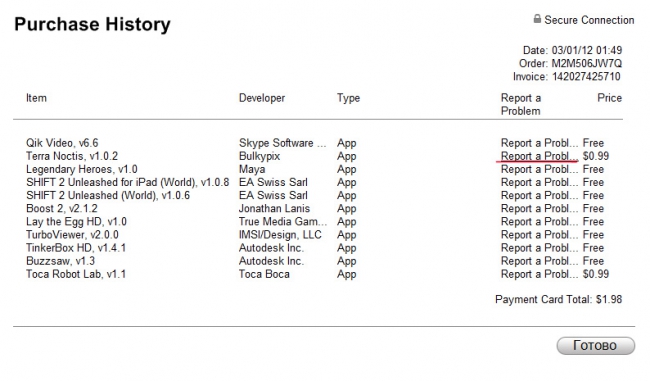Report a problem for Toca Robot Lab

click(x=539, y=274)
